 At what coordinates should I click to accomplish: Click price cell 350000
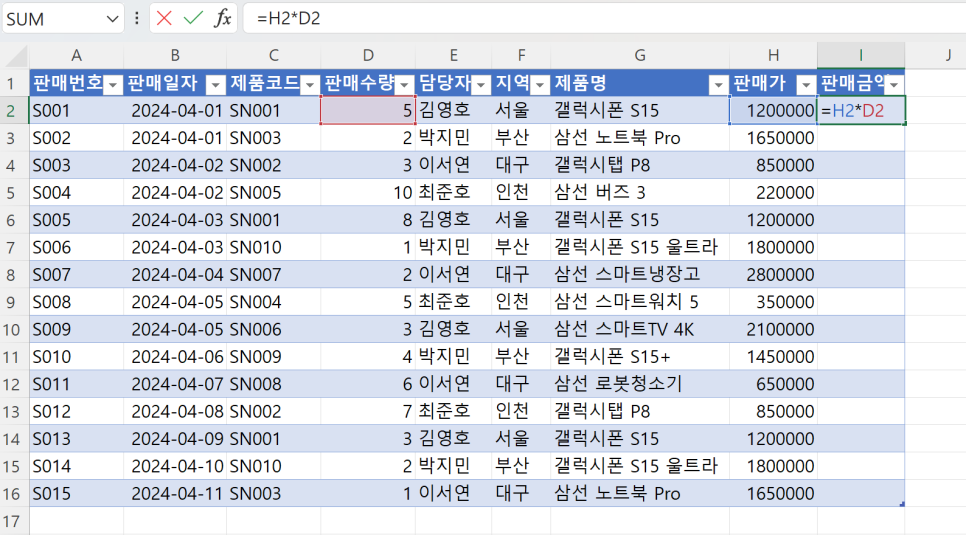[774, 302]
